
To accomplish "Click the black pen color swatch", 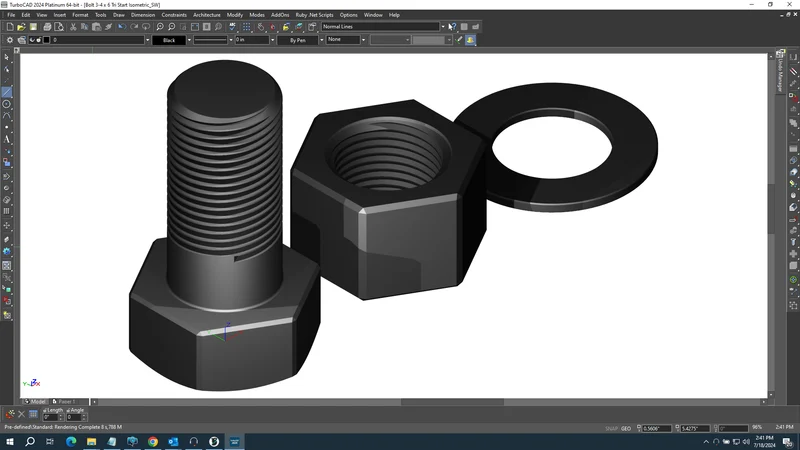I will 46,40.
